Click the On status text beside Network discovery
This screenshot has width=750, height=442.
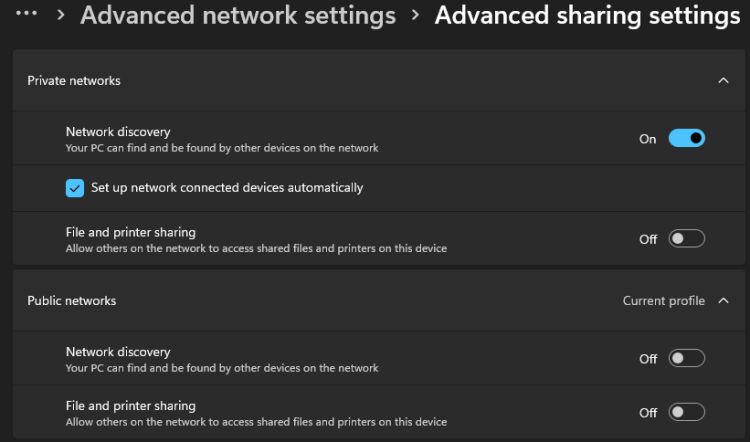[x=648, y=139]
